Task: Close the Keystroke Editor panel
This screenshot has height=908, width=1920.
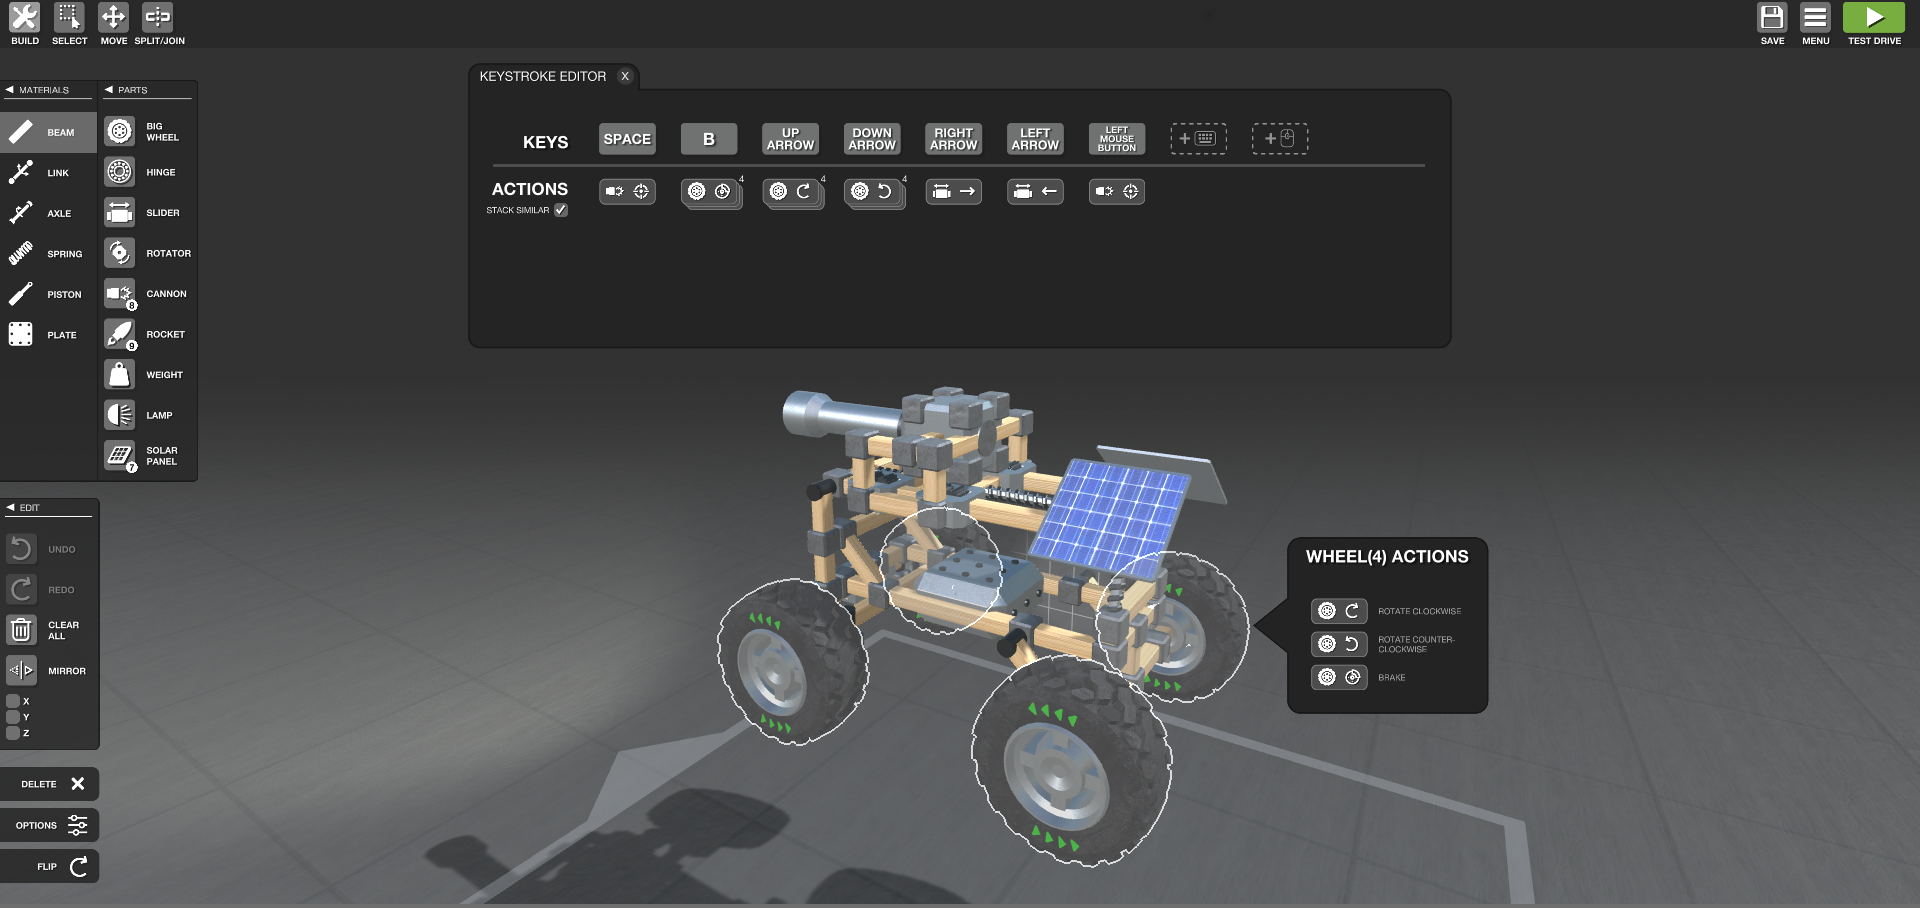Action: tap(625, 76)
